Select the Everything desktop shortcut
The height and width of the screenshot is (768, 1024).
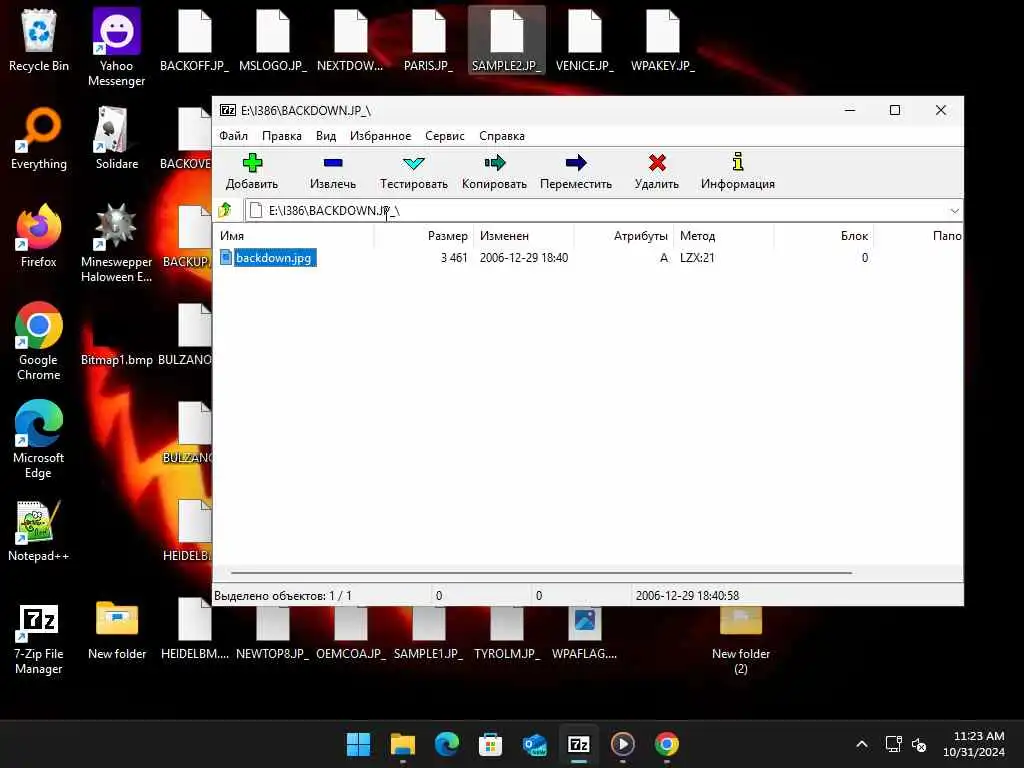39,139
